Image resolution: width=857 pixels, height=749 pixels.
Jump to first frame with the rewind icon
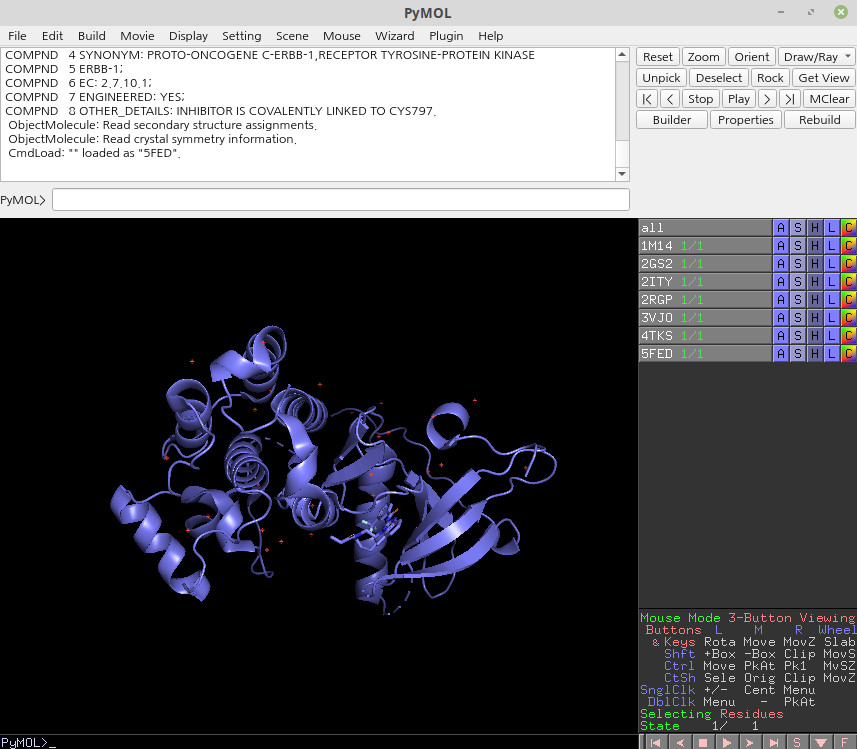[654, 742]
